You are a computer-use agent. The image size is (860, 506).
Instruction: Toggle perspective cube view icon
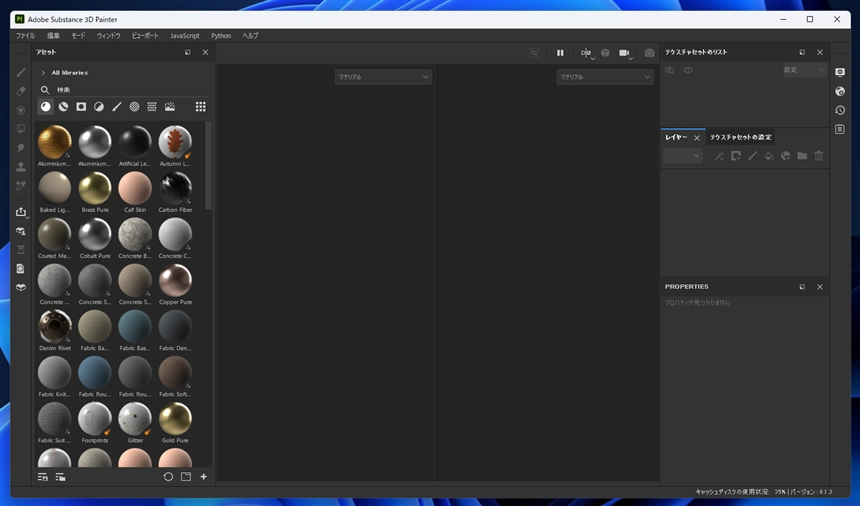[605, 53]
